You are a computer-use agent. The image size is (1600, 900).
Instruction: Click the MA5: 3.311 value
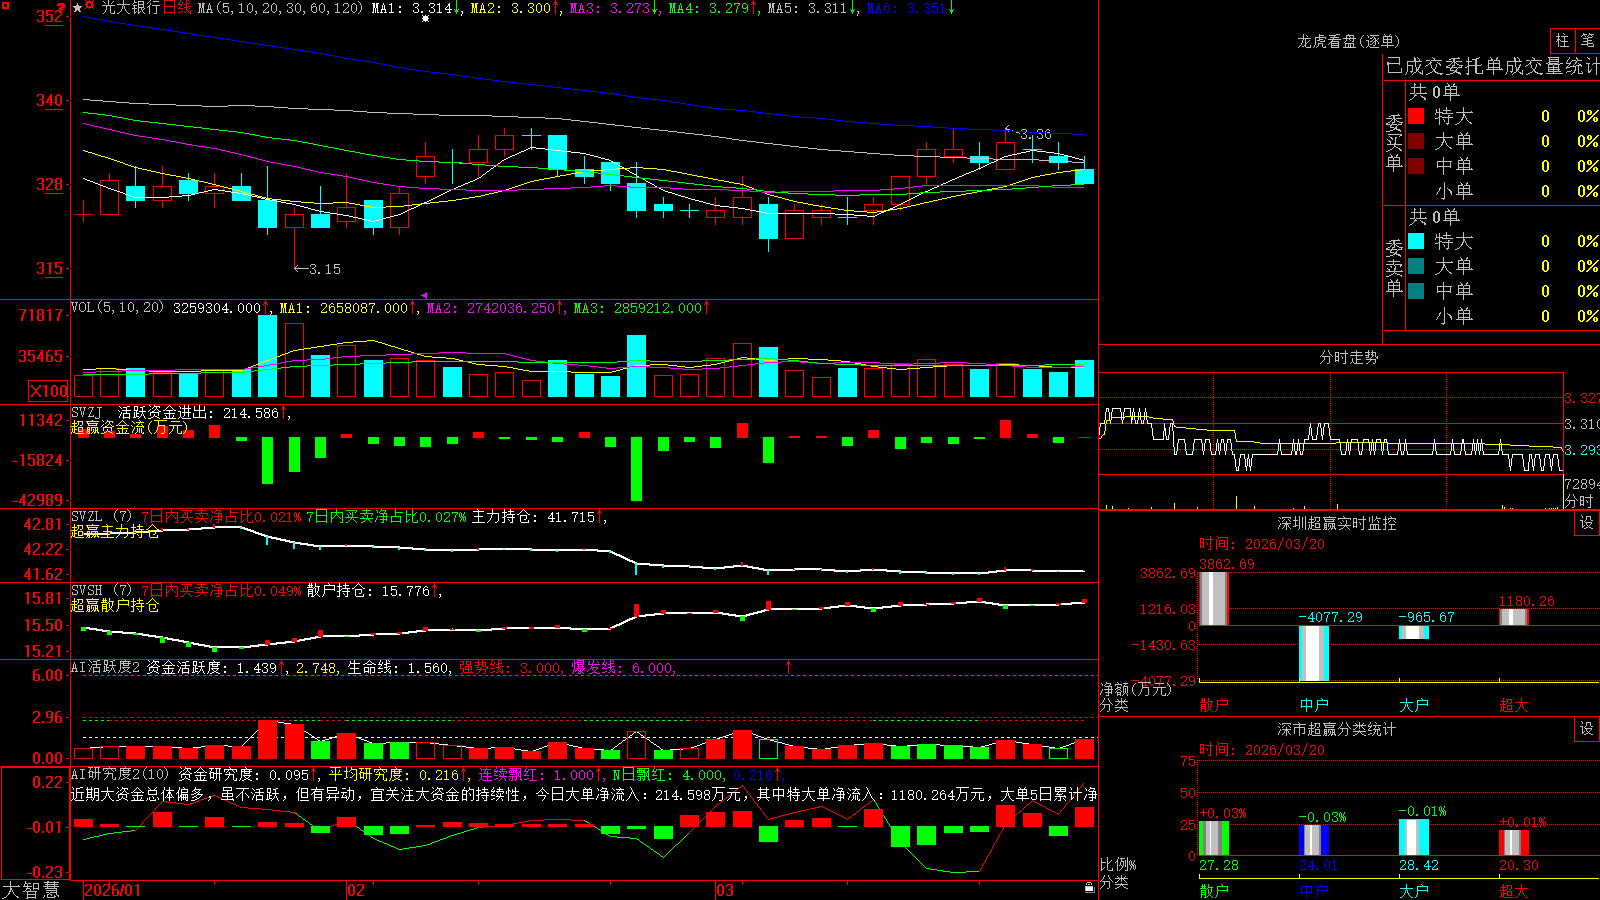[809, 8]
